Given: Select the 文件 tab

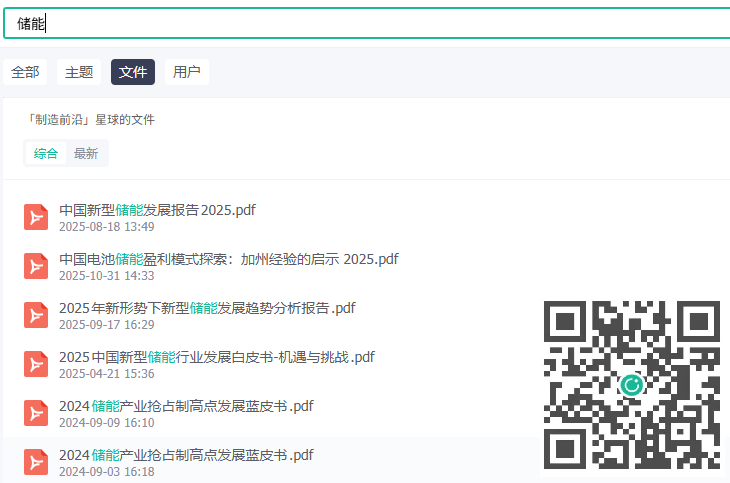Looking at the screenshot, I should 133,72.
